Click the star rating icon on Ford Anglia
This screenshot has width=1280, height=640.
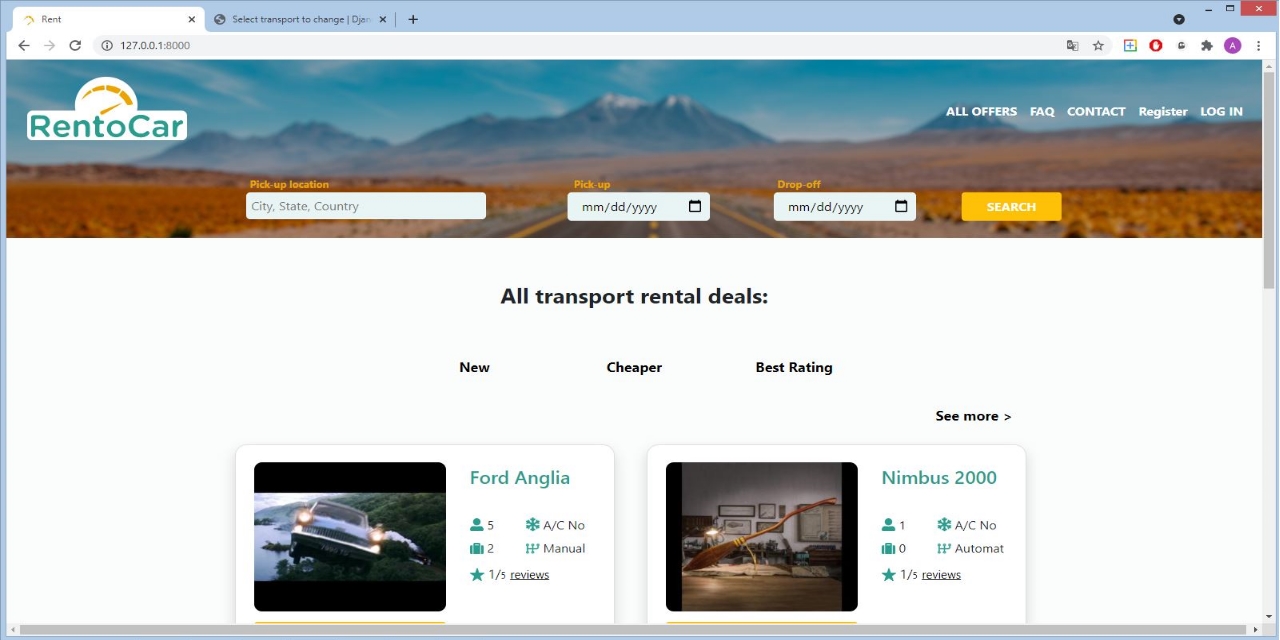click(477, 574)
